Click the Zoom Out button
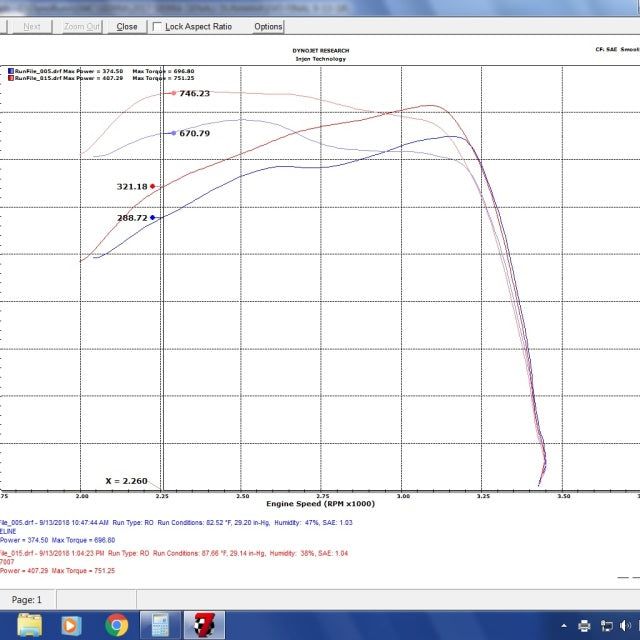 [x=80, y=27]
